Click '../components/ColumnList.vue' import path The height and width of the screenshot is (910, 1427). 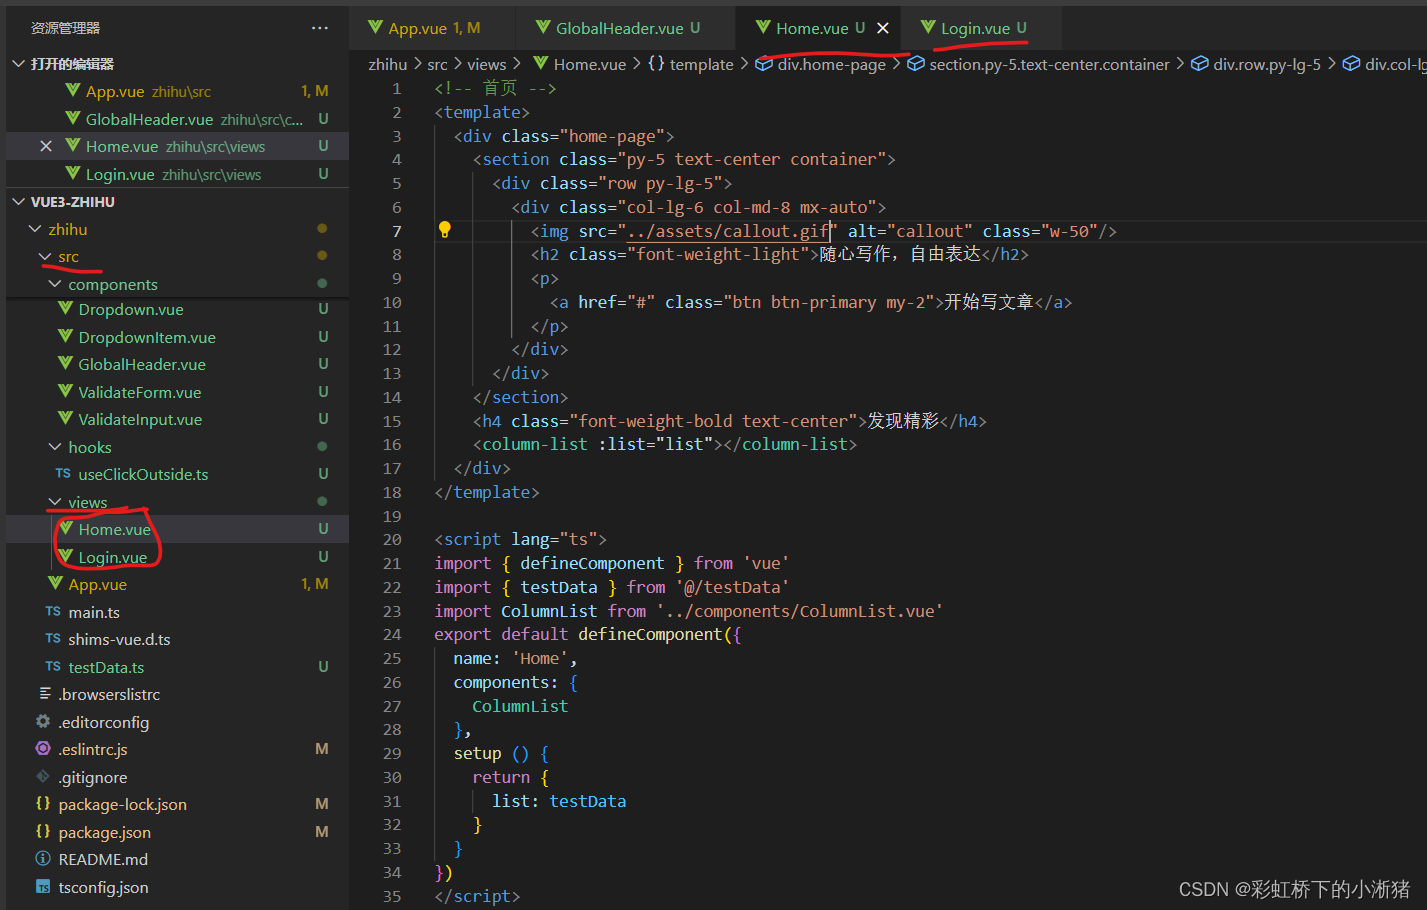point(800,611)
